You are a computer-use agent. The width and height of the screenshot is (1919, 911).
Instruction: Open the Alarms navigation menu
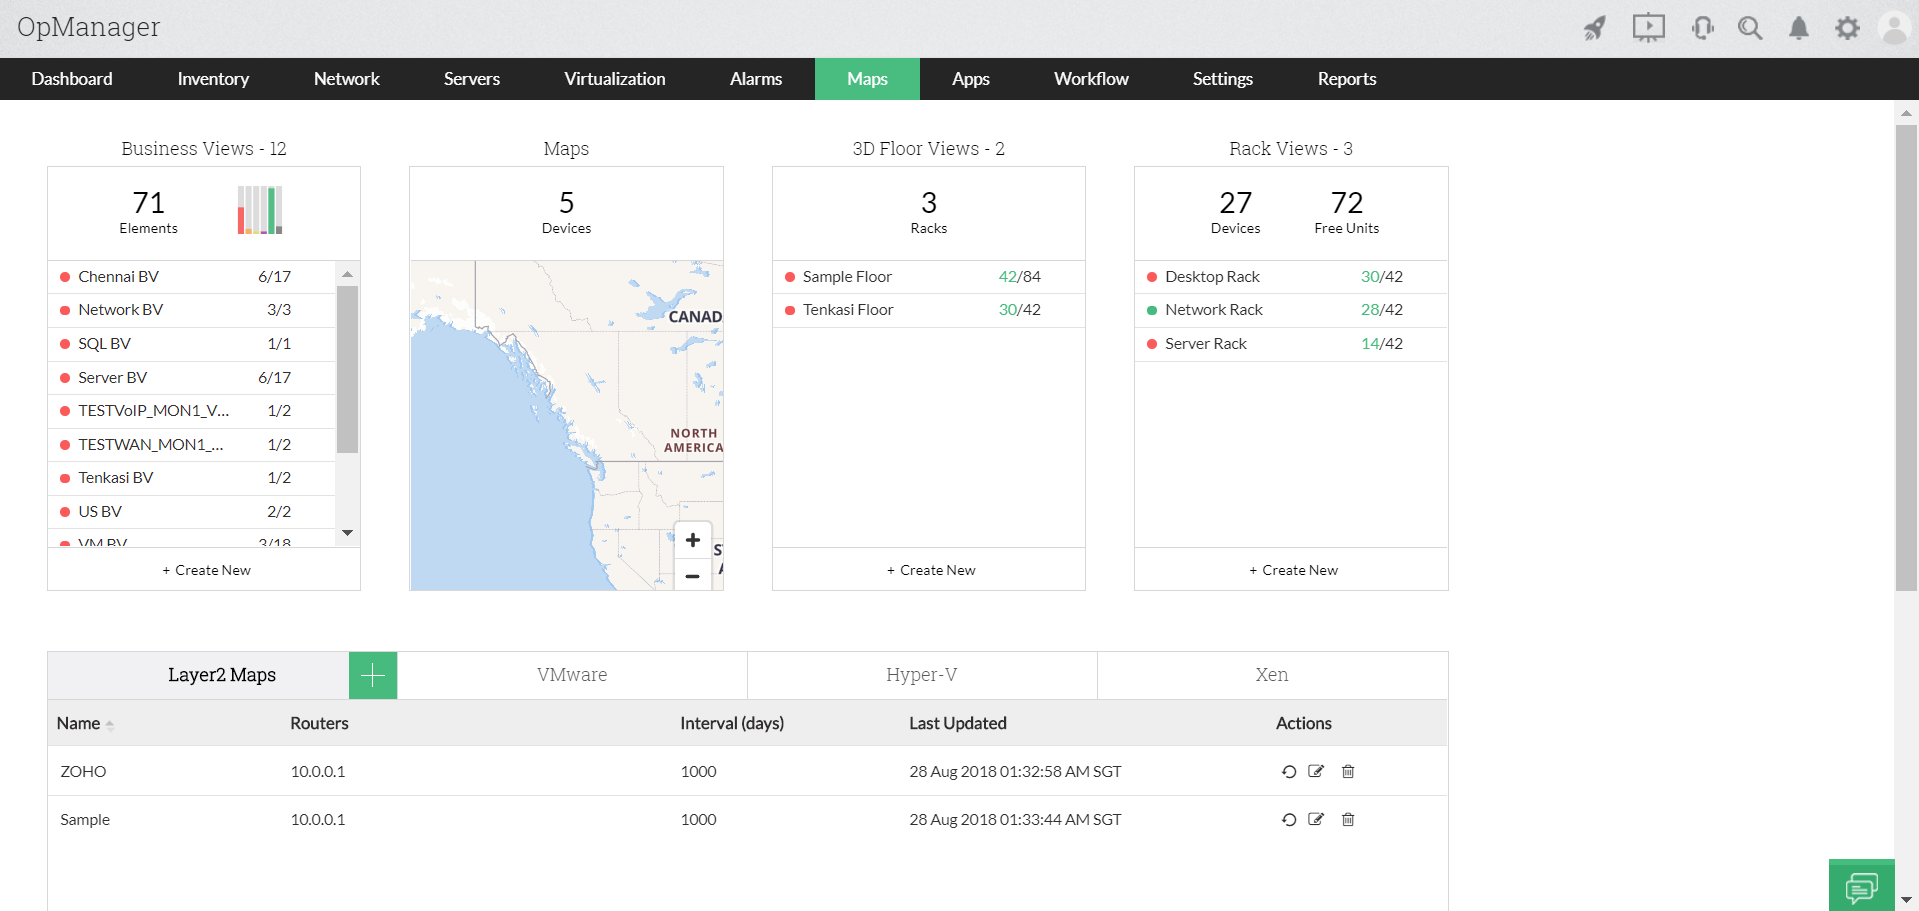coord(756,78)
